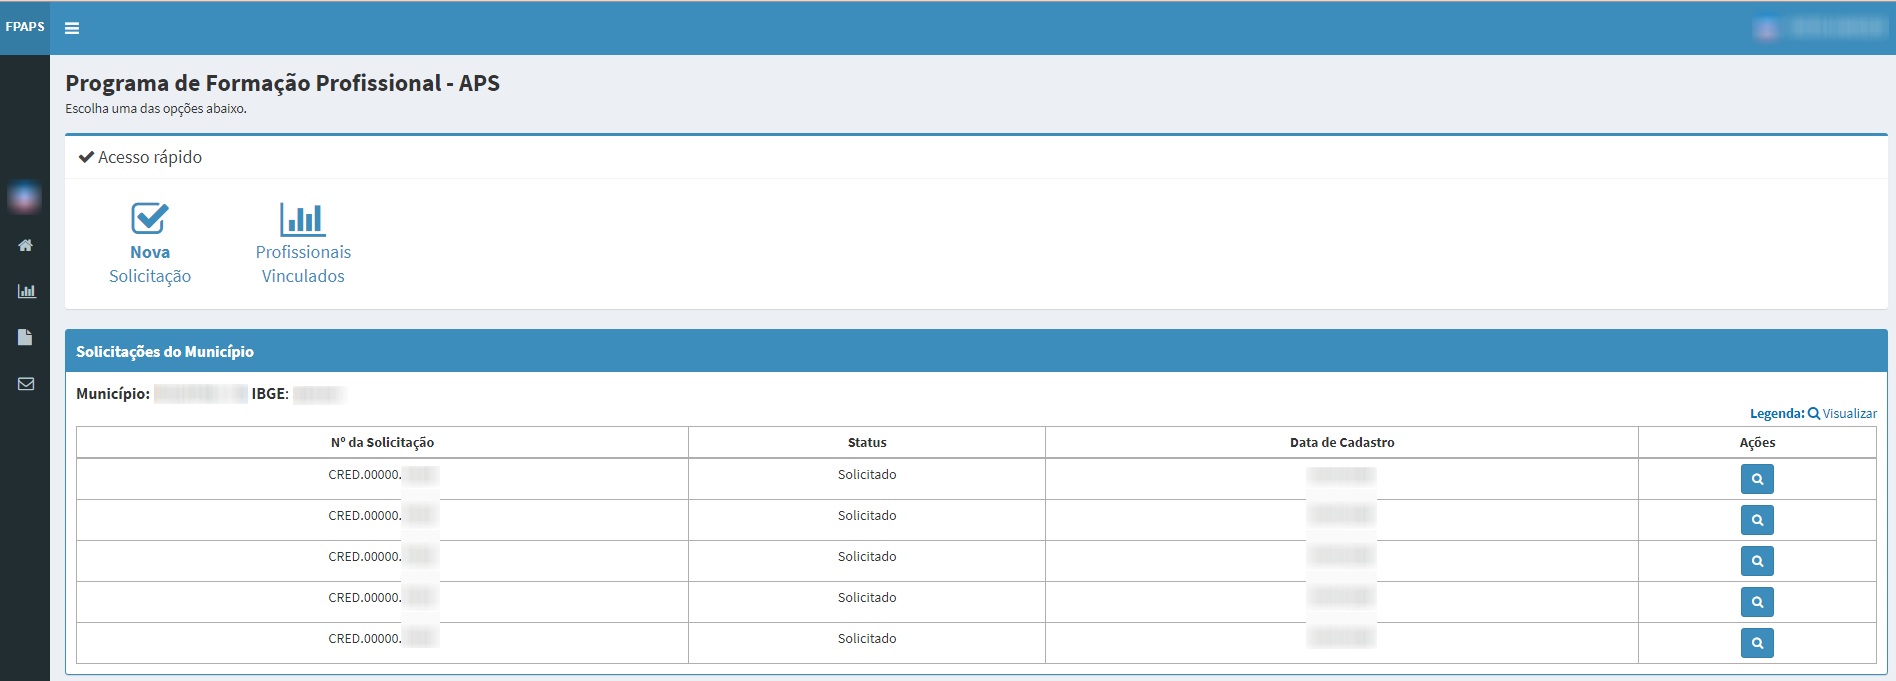Image resolution: width=1896 pixels, height=681 pixels.
Task: Toggle the hamburger sidebar menu
Action: [x=72, y=28]
